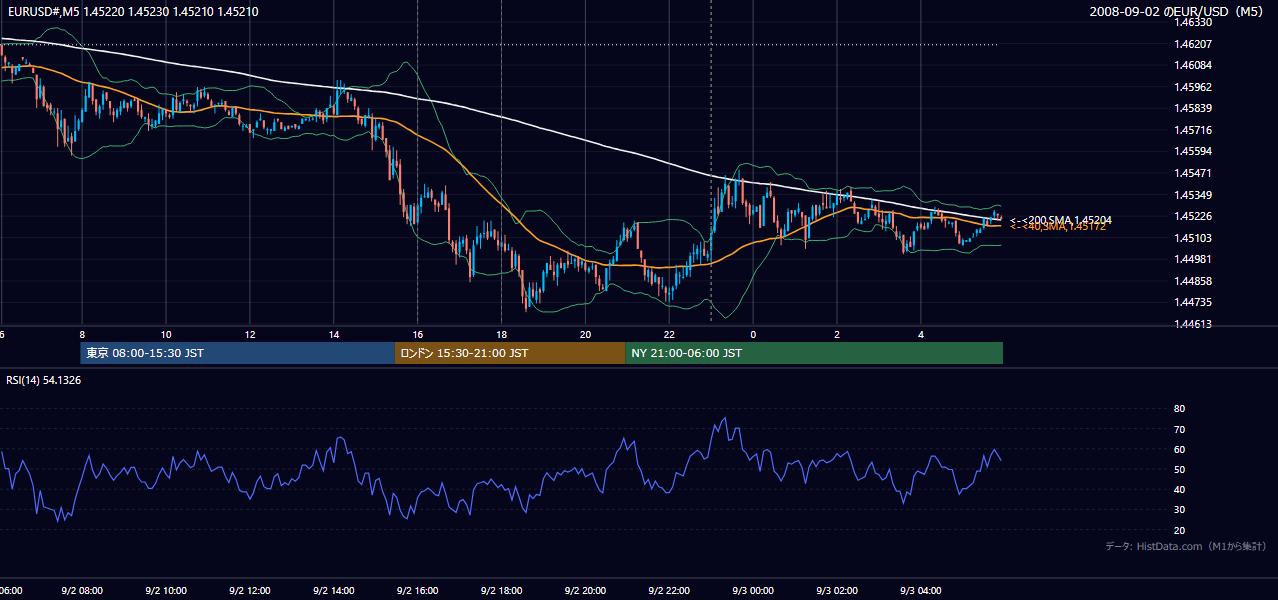Click price axis label 1.45962
The width and height of the screenshot is (1278, 600).
(1193, 87)
